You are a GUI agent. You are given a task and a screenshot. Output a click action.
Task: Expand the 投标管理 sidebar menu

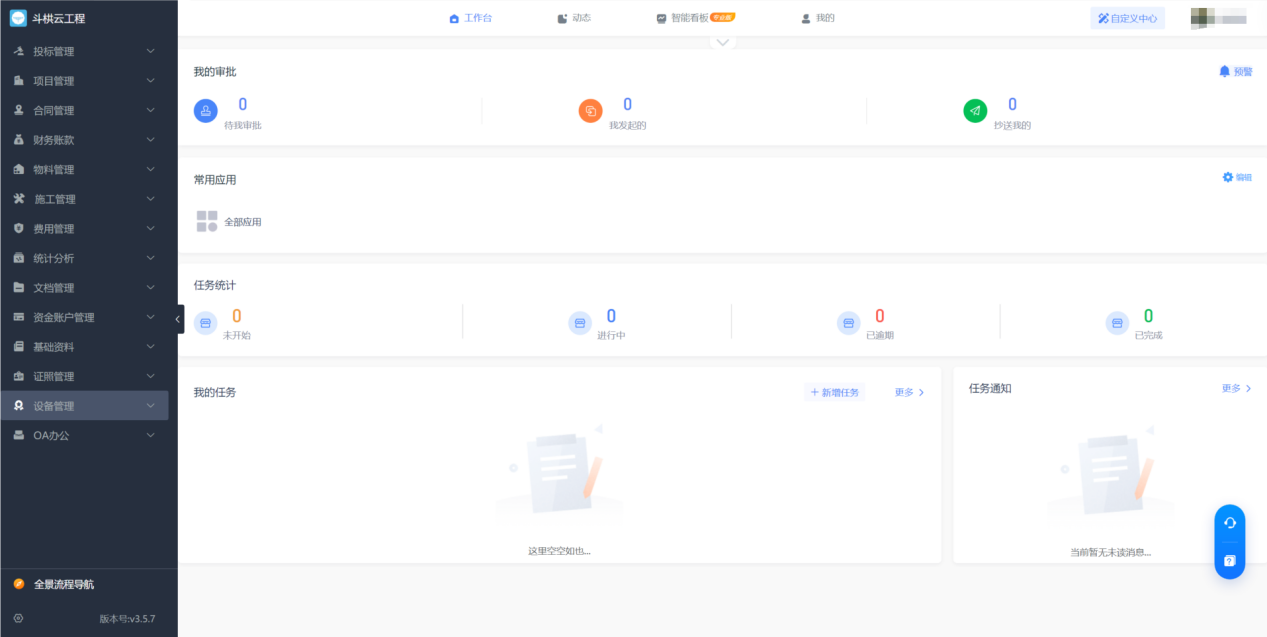[x=84, y=51]
